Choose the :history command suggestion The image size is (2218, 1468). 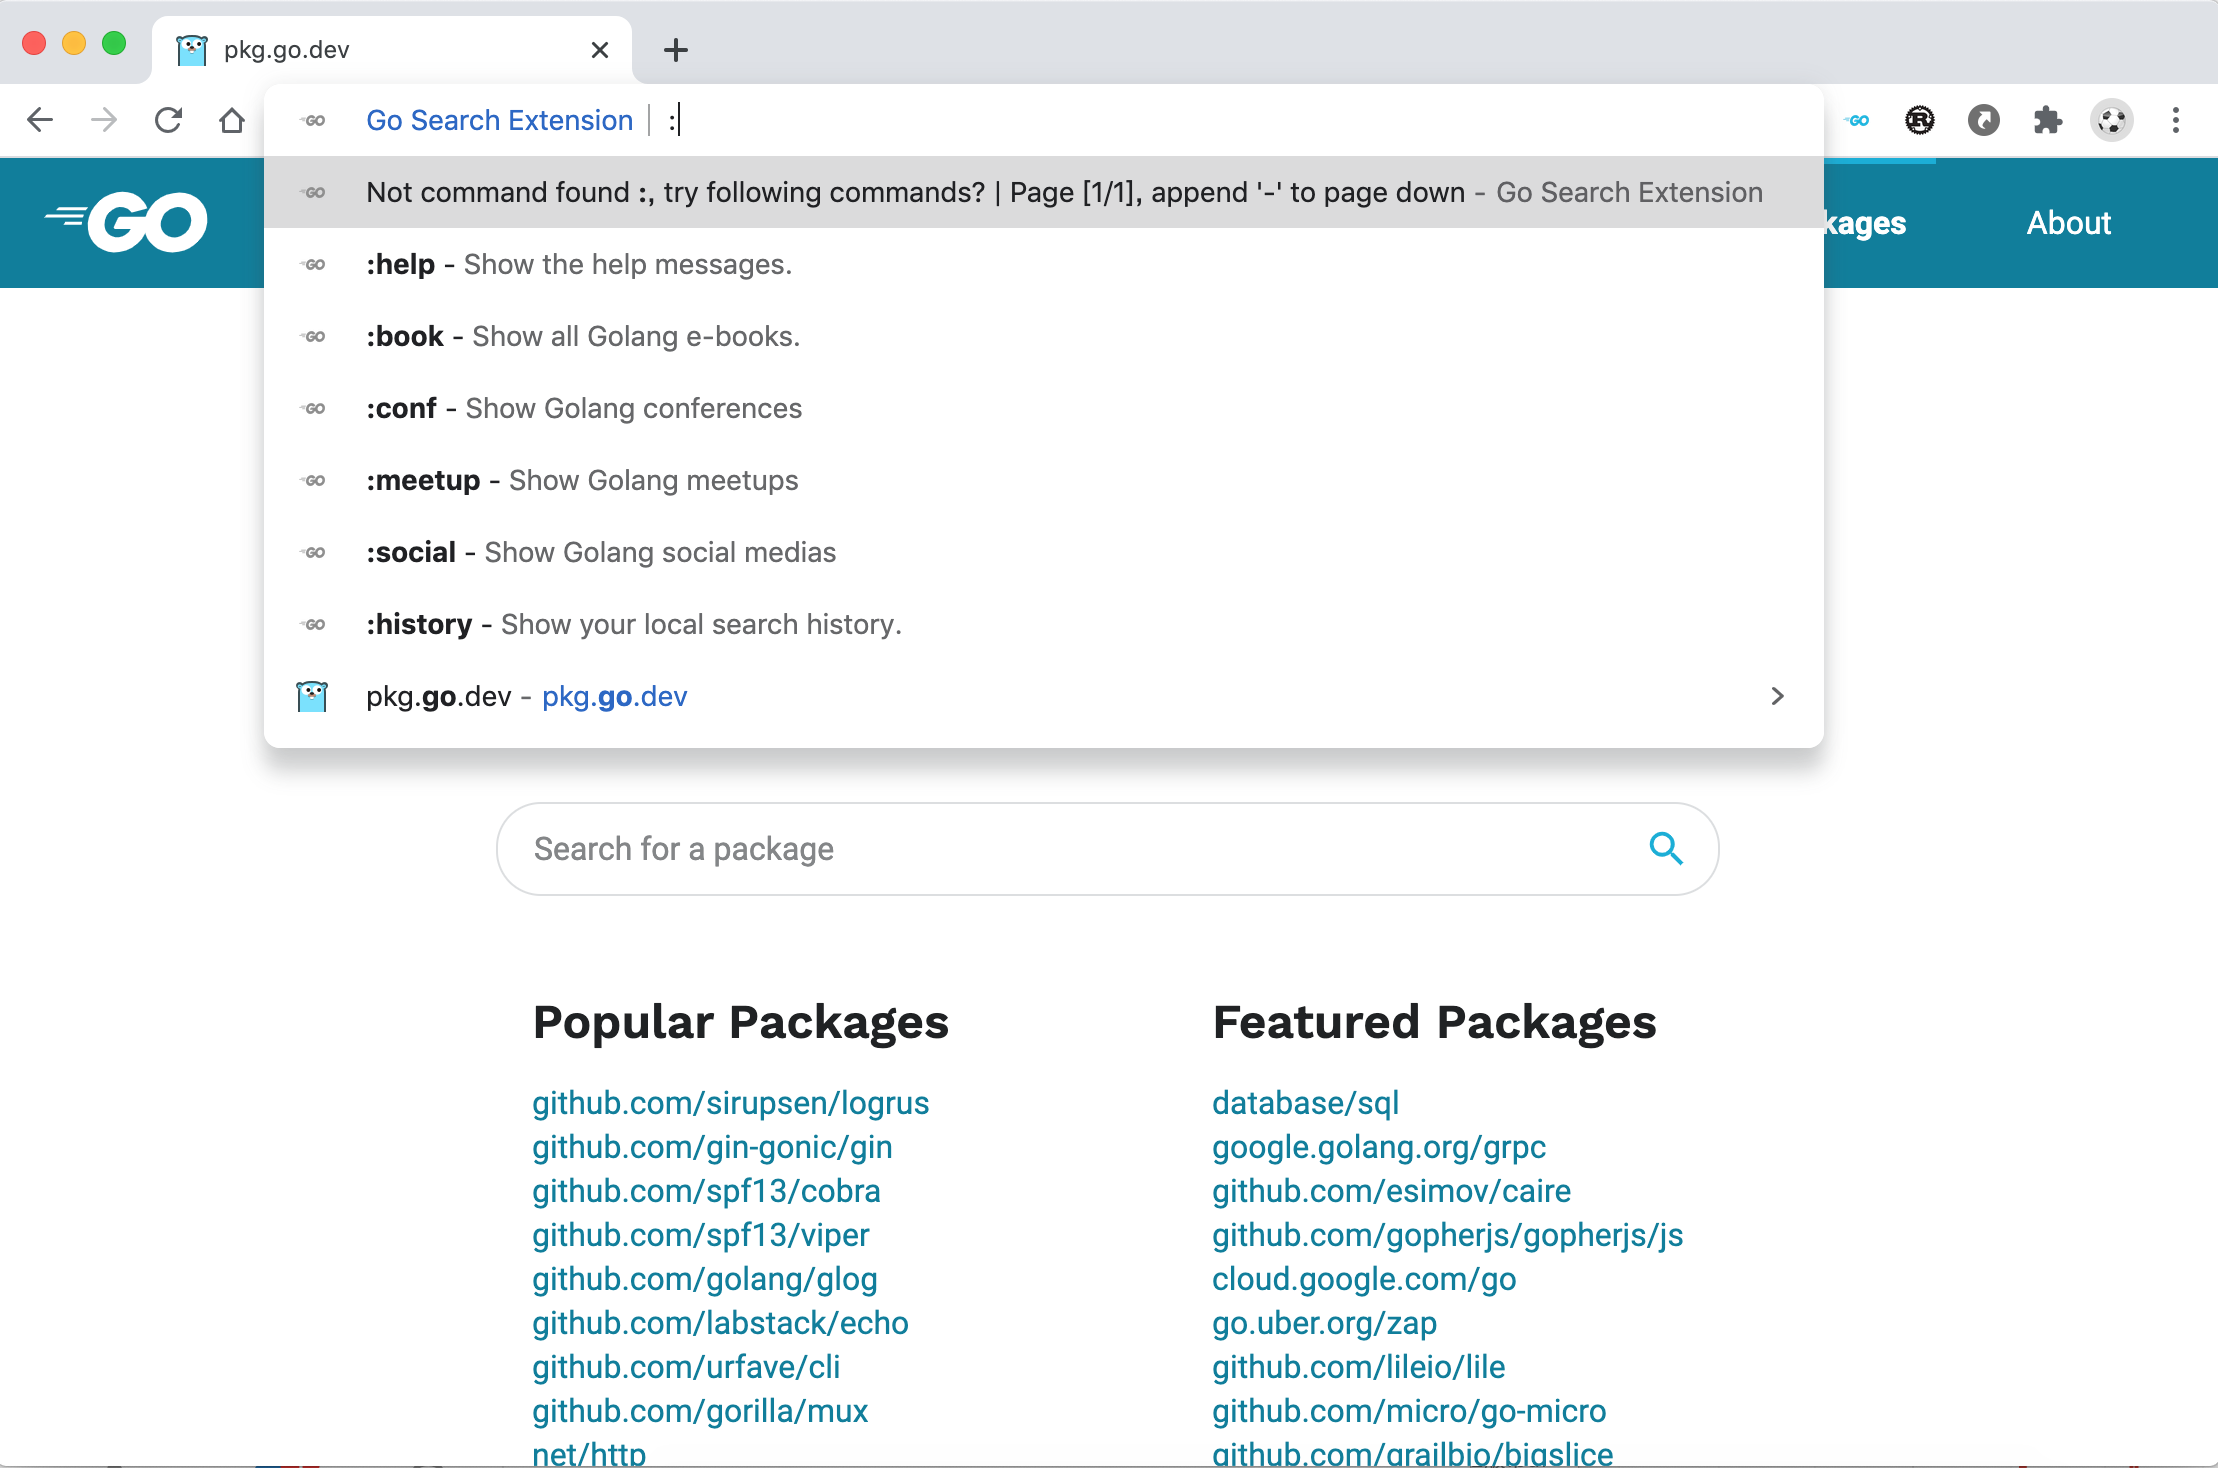pyautogui.click(x=1044, y=624)
